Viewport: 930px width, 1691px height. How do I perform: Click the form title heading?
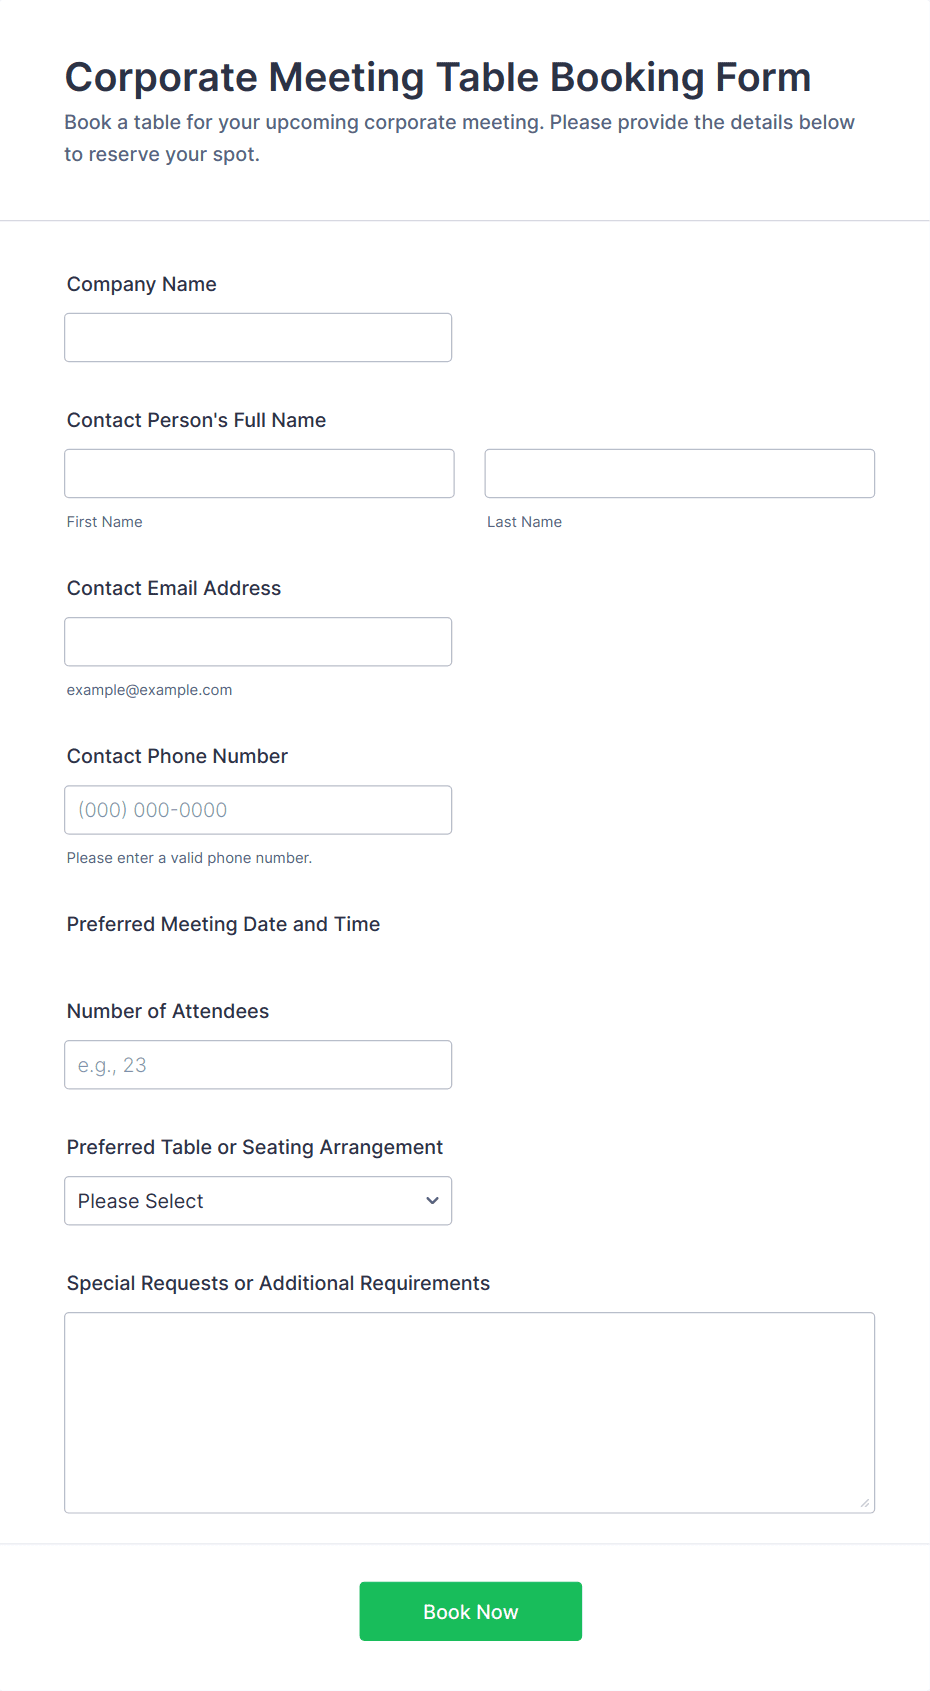click(438, 77)
